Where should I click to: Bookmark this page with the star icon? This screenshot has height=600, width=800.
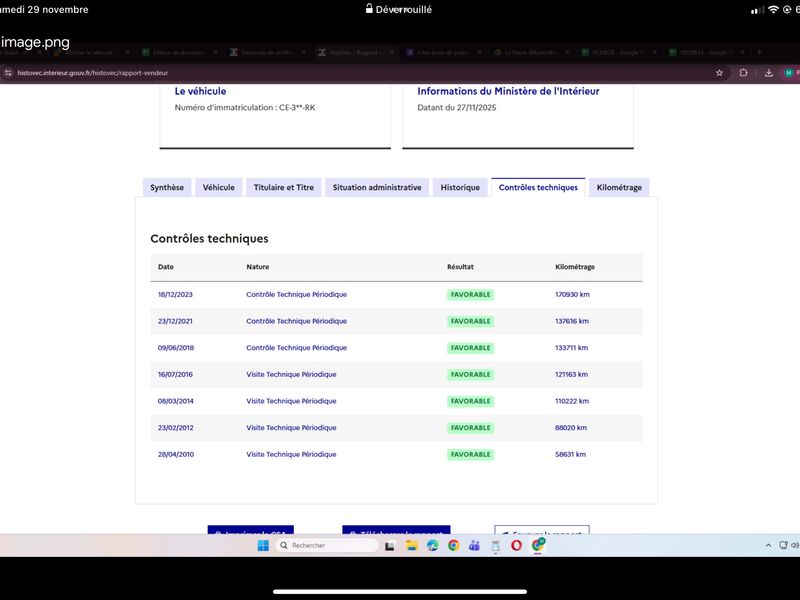pos(719,73)
